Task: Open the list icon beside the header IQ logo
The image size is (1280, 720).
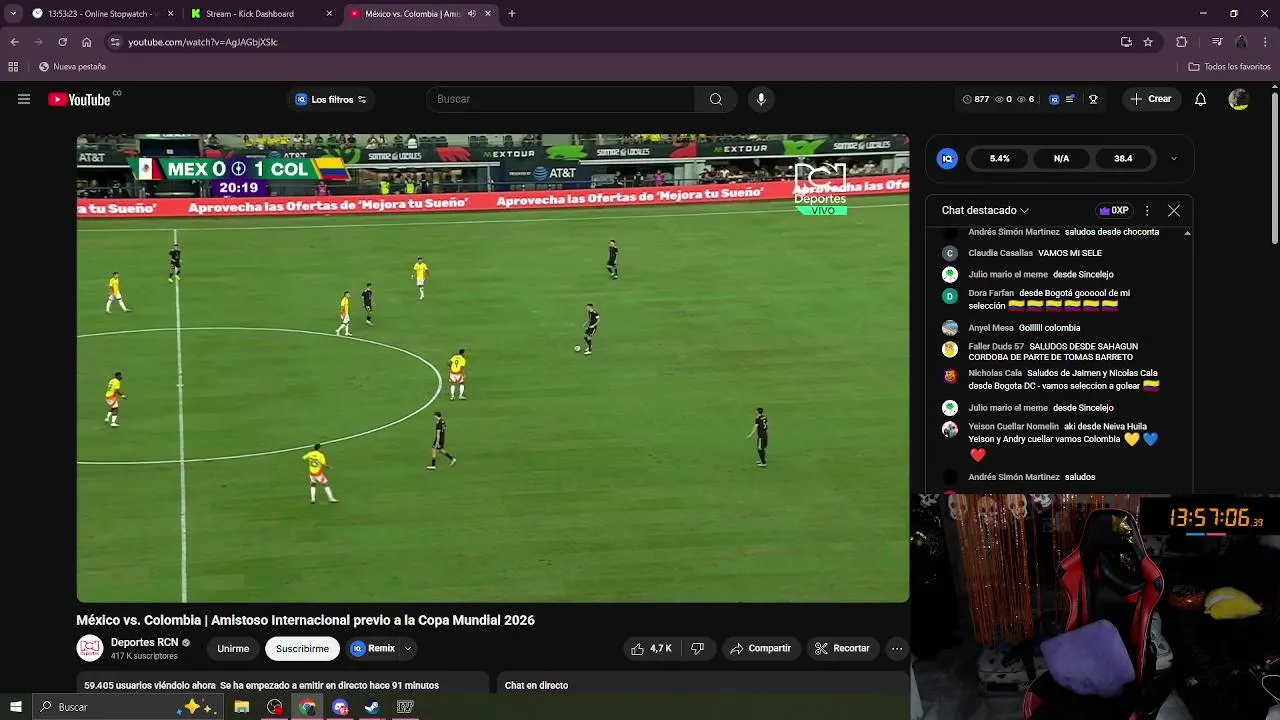Action: [1070, 99]
